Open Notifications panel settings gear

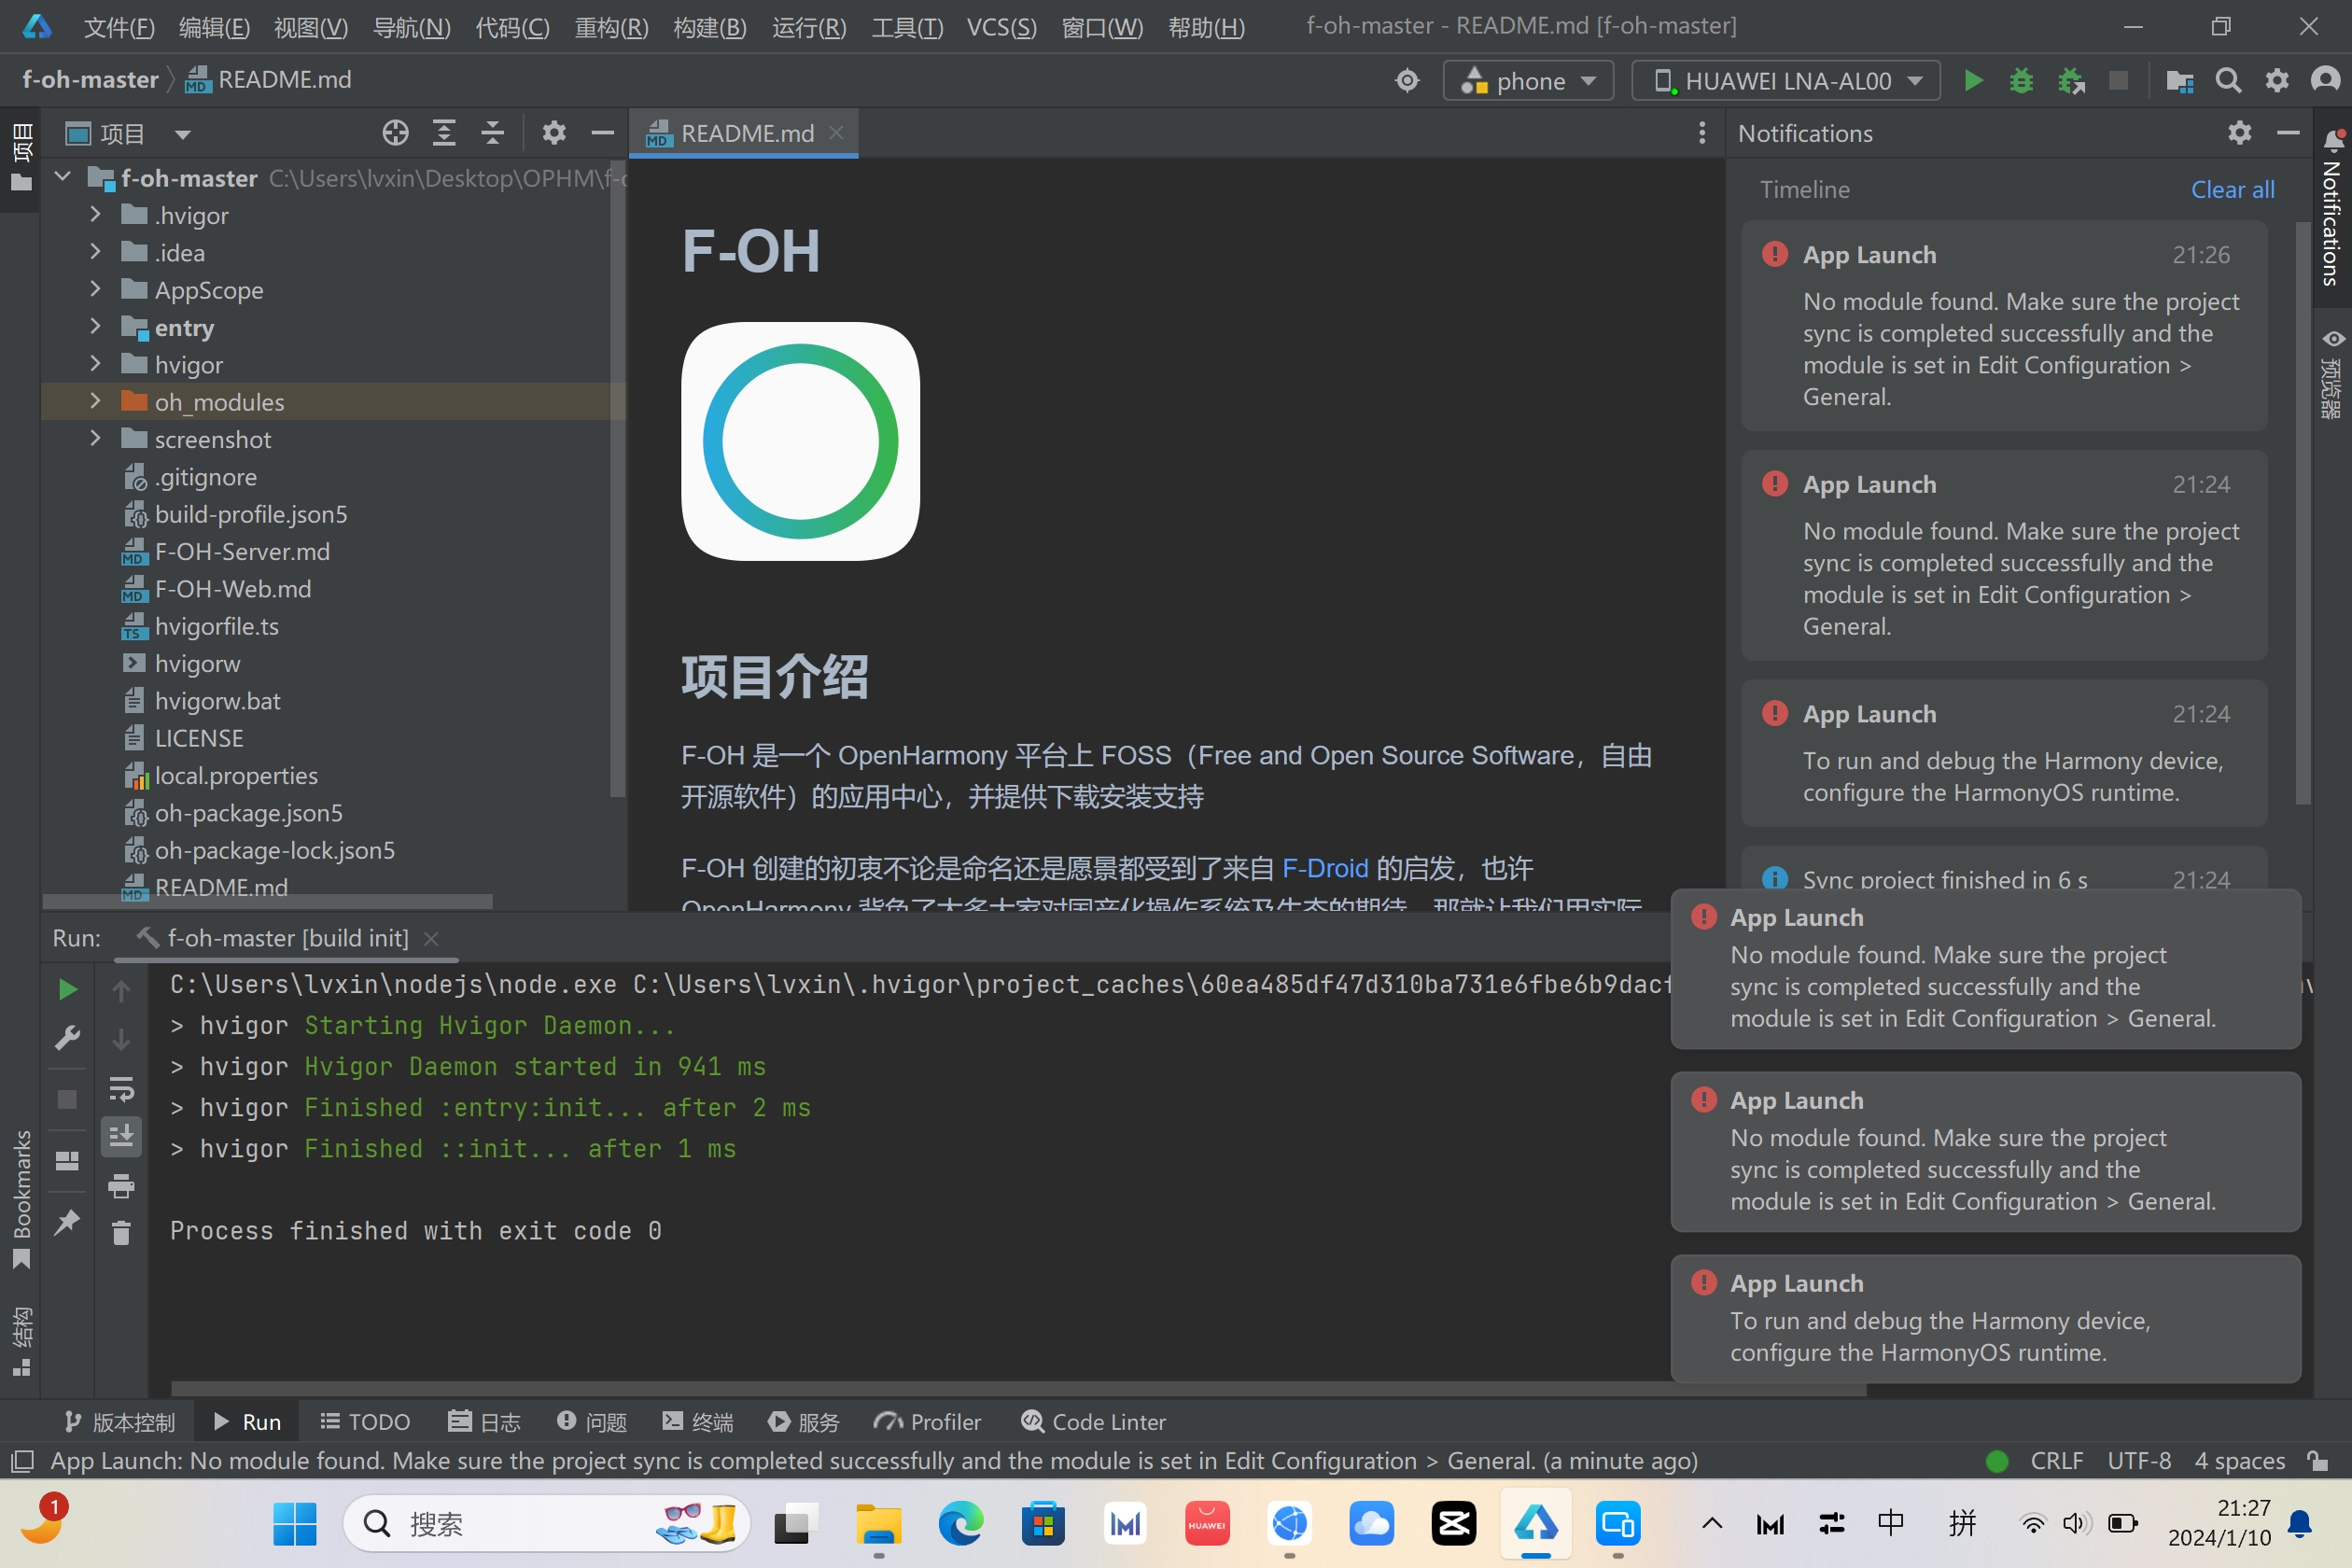(2240, 132)
